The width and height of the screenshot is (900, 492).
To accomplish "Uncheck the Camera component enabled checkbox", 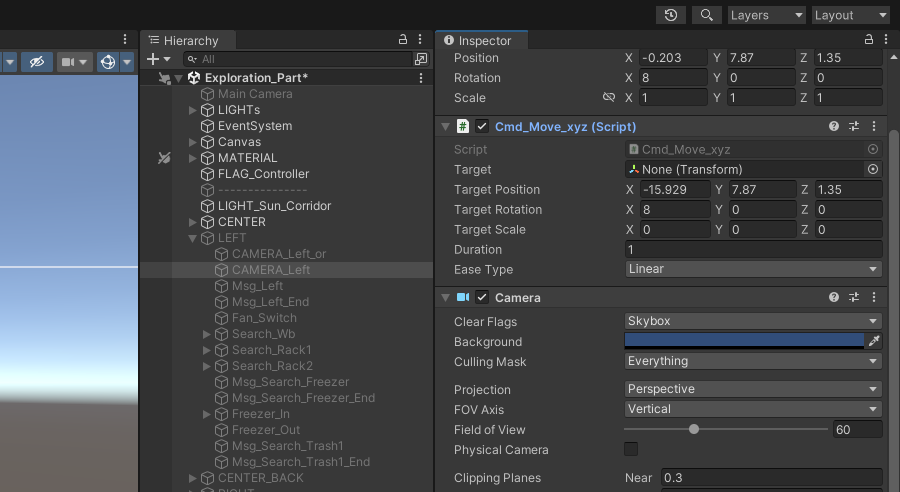I will tap(482, 298).
